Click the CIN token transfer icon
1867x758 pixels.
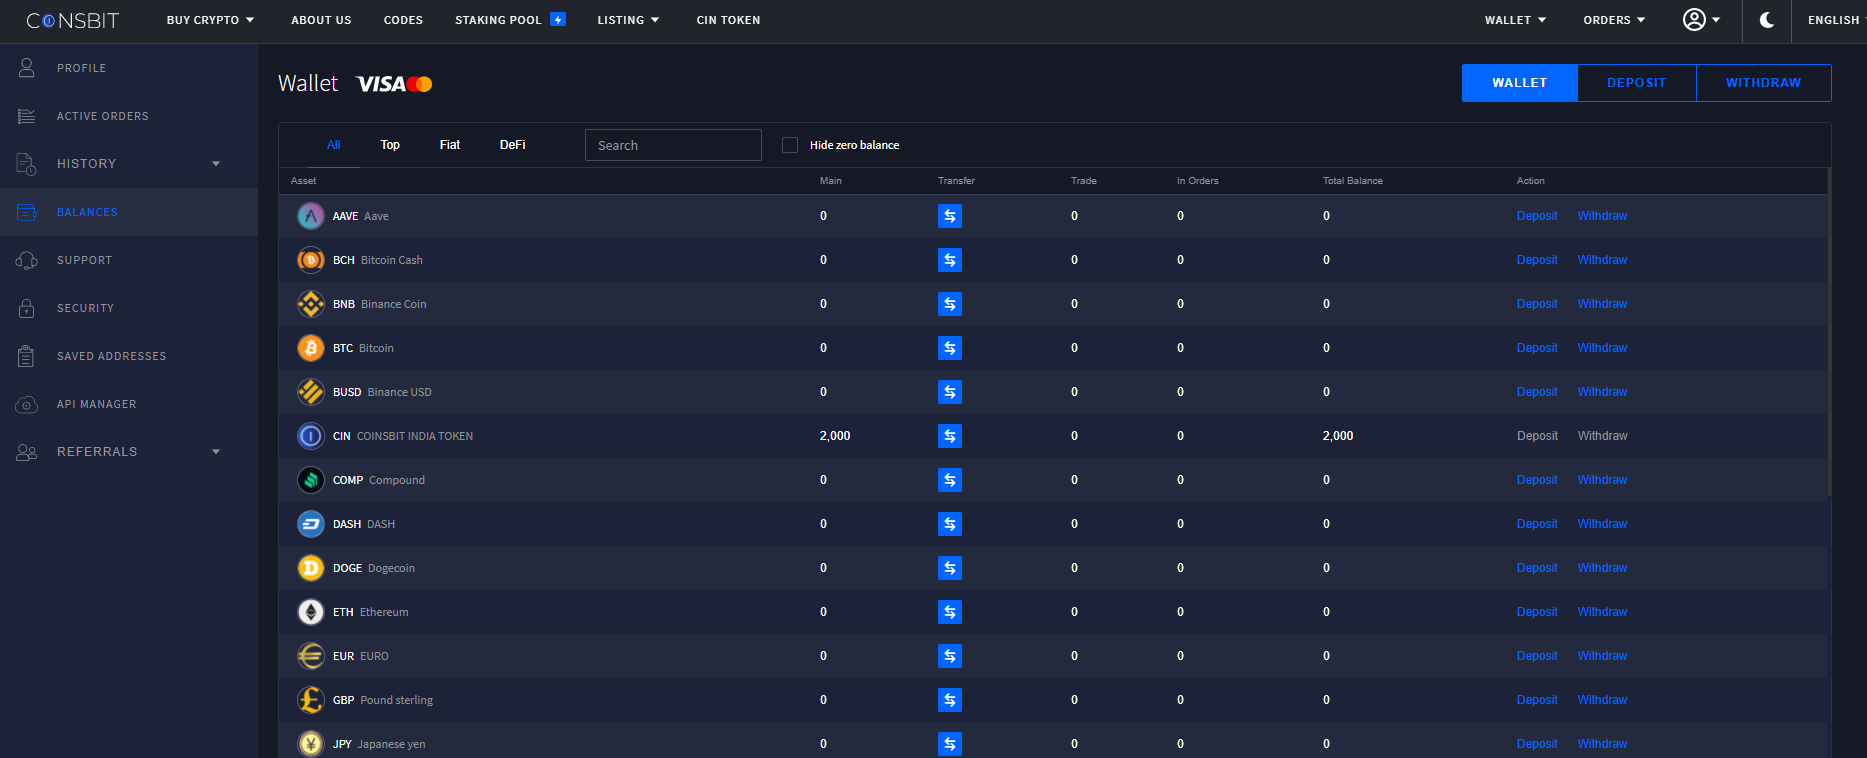click(949, 436)
